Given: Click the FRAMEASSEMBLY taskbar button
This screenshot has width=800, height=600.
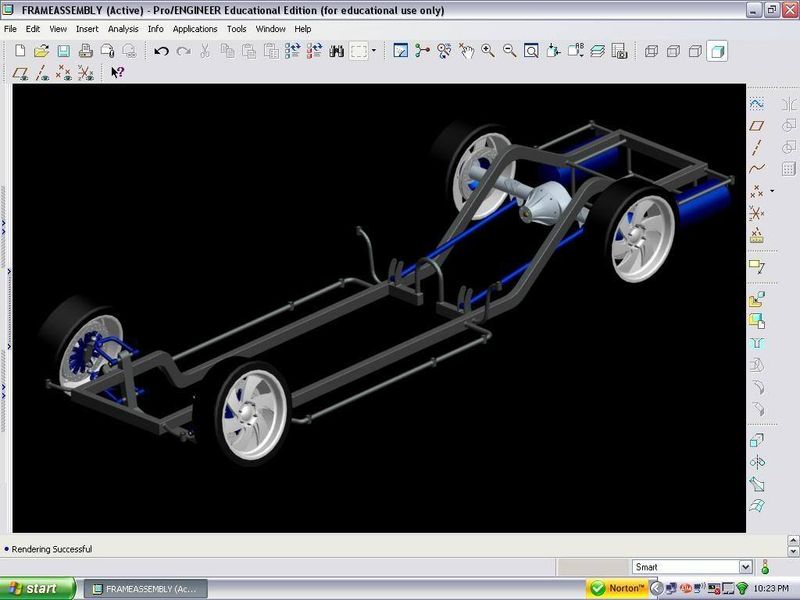Looking at the screenshot, I should tap(143, 588).
